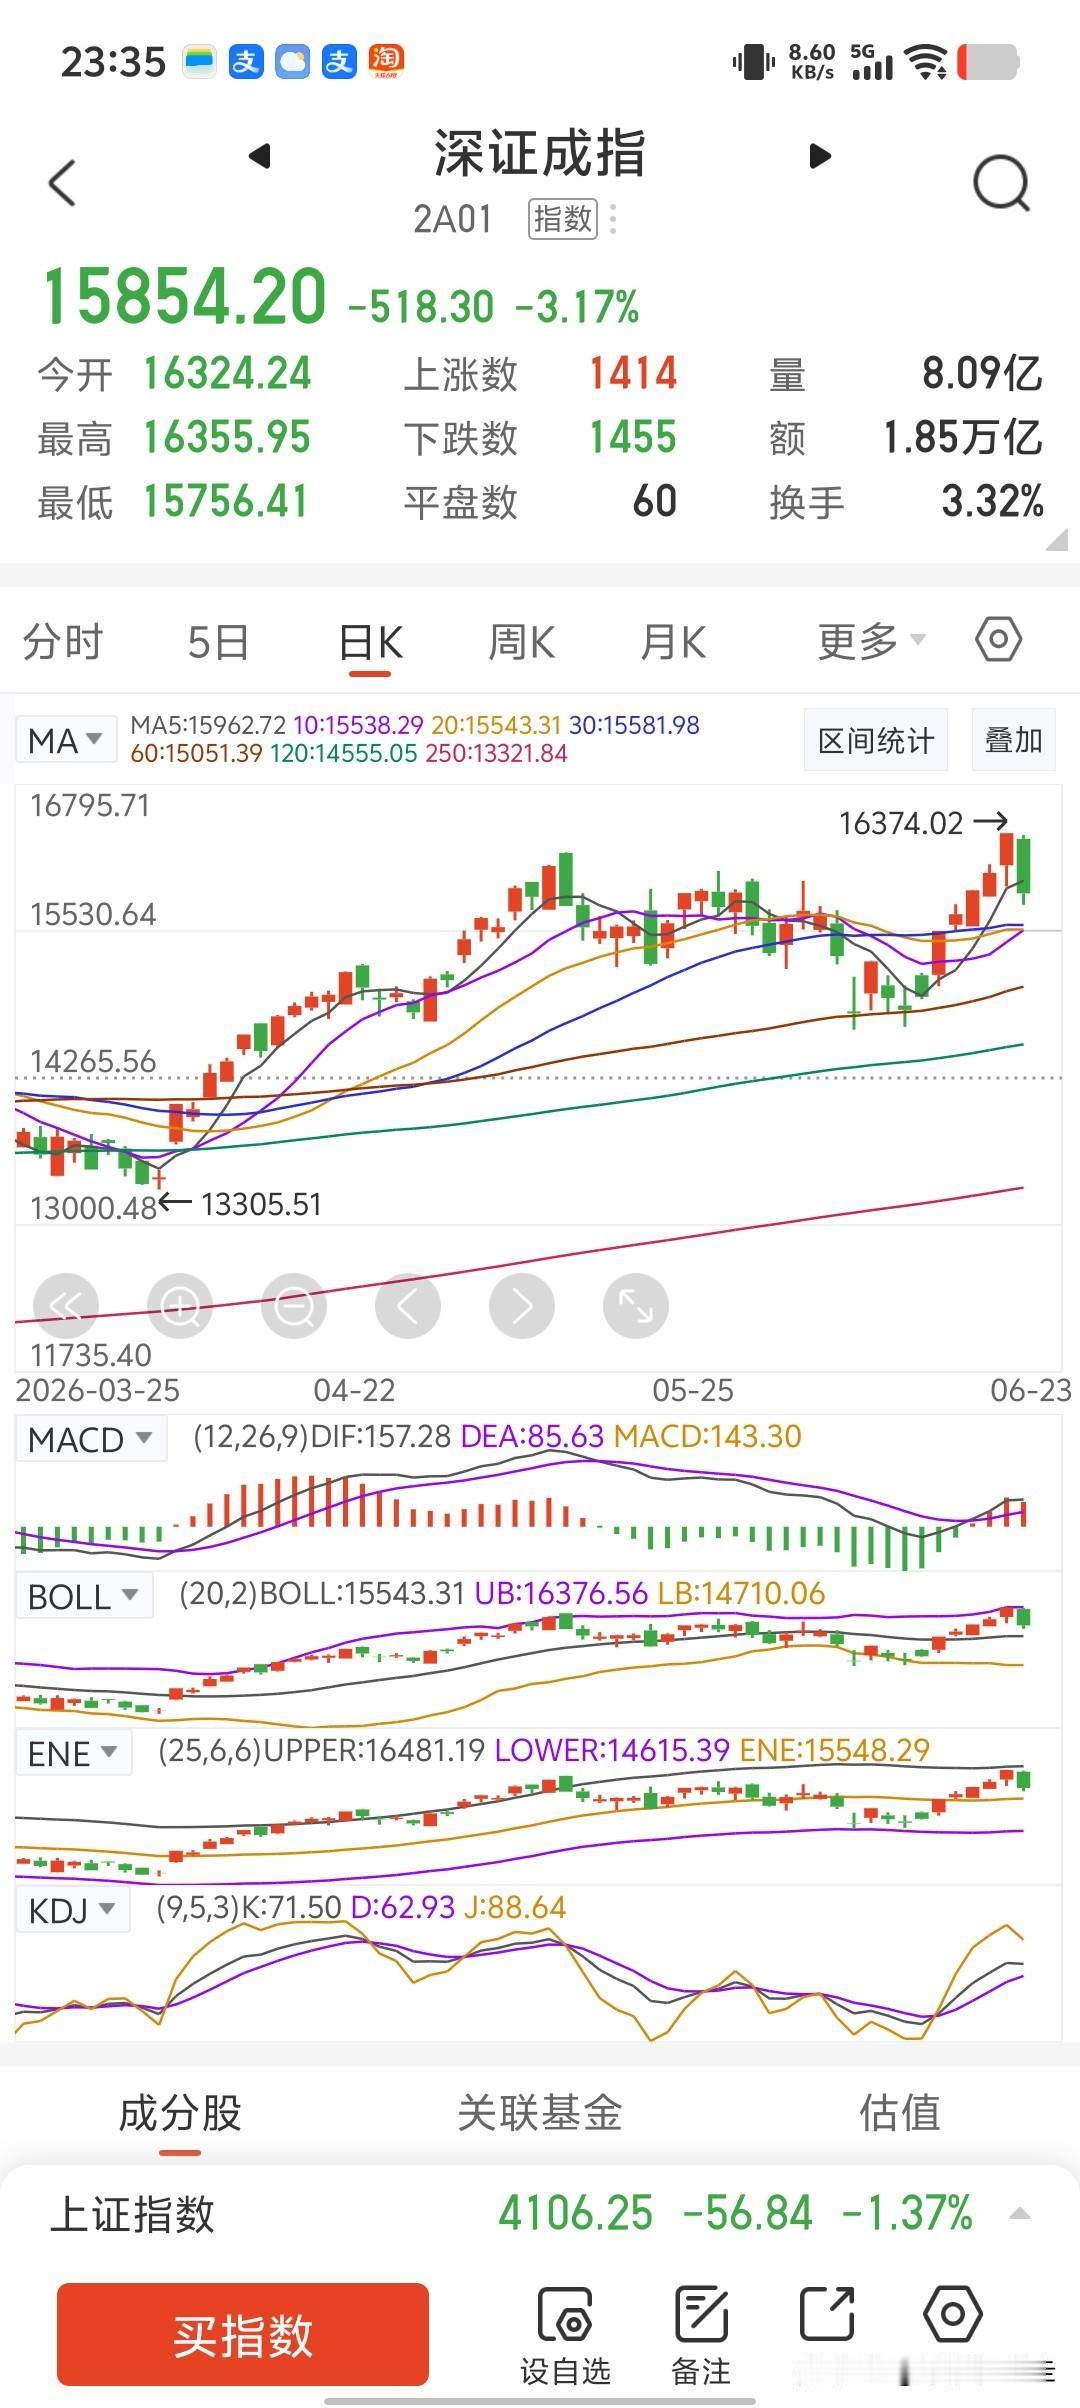Viewport: 1080px width, 2408px height.
Task: Tap the 下跌数 value 1455
Action: click(x=633, y=437)
